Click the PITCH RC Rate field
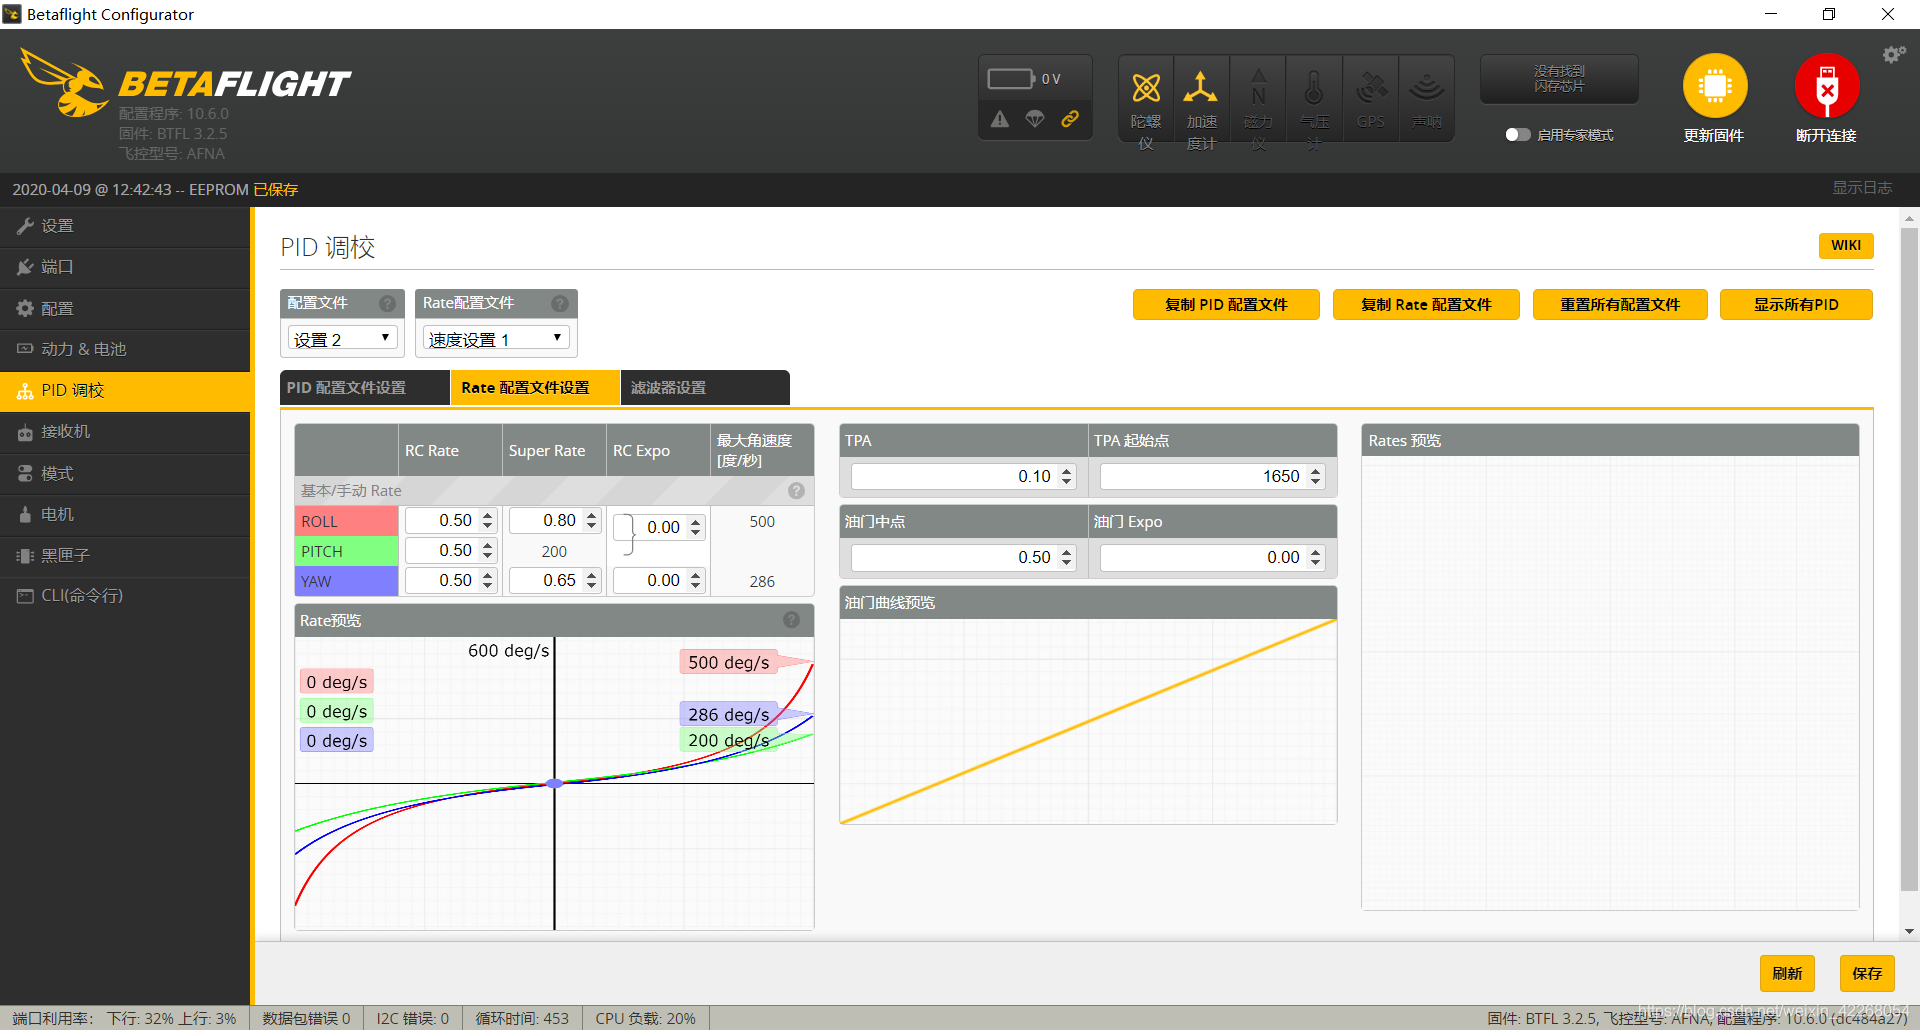The width and height of the screenshot is (1920, 1030). (451, 551)
